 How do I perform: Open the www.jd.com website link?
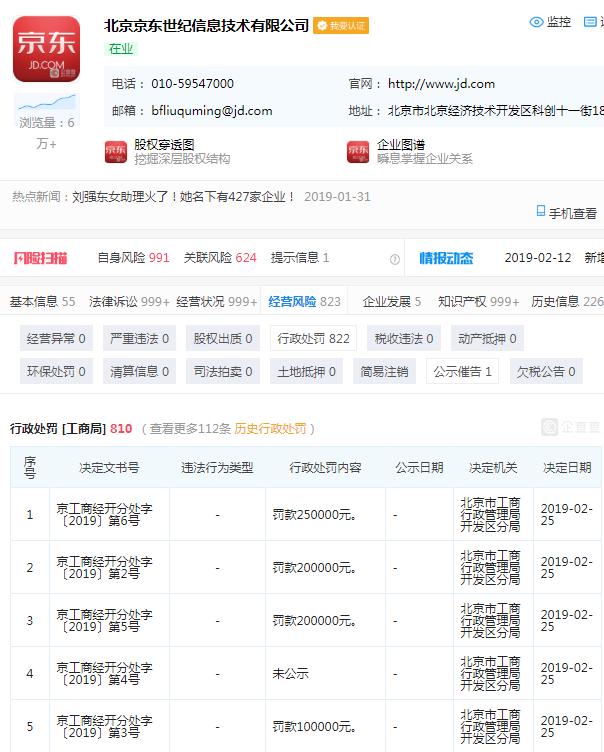point(441,84)
